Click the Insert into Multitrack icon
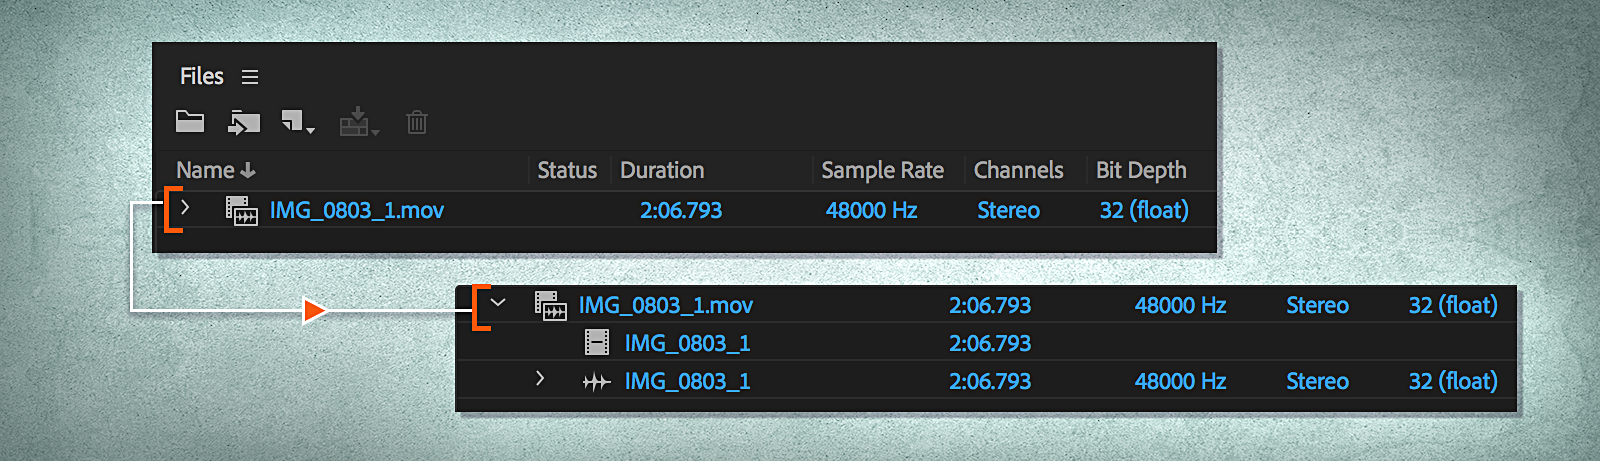1600x461 pixels. [353, 123]
